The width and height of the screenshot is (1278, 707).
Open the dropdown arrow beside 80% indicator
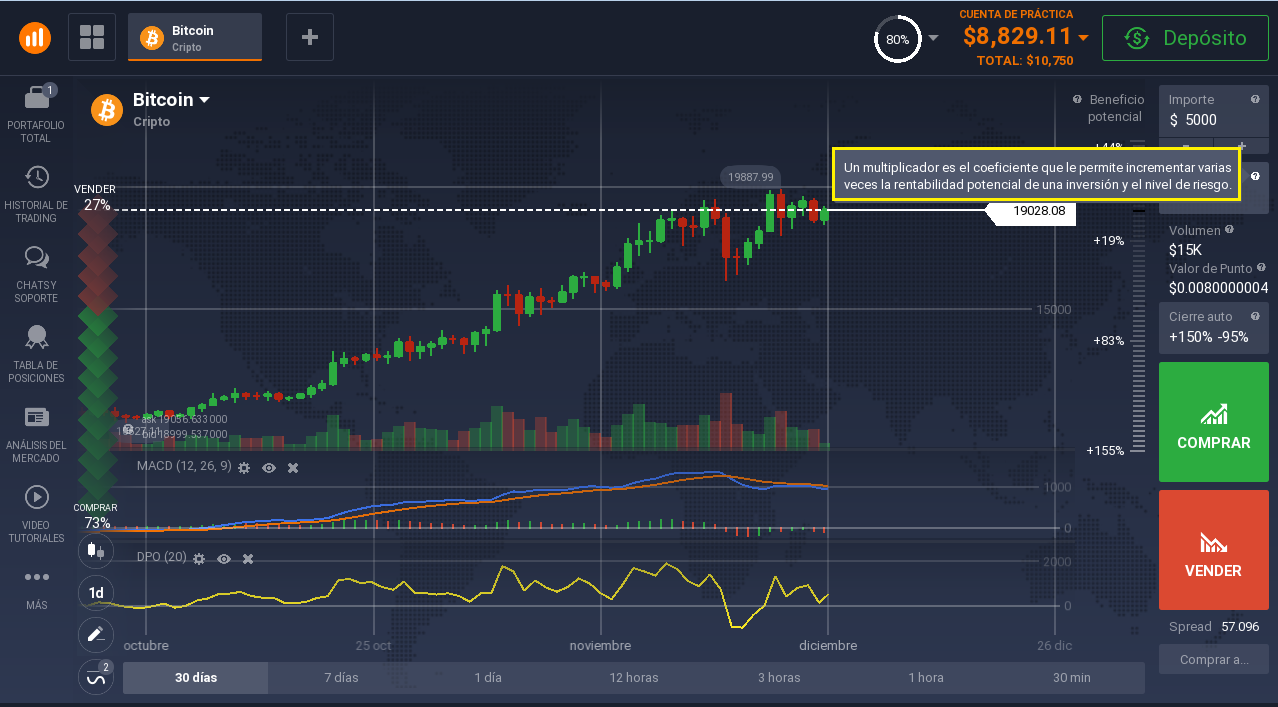(933, 38)
